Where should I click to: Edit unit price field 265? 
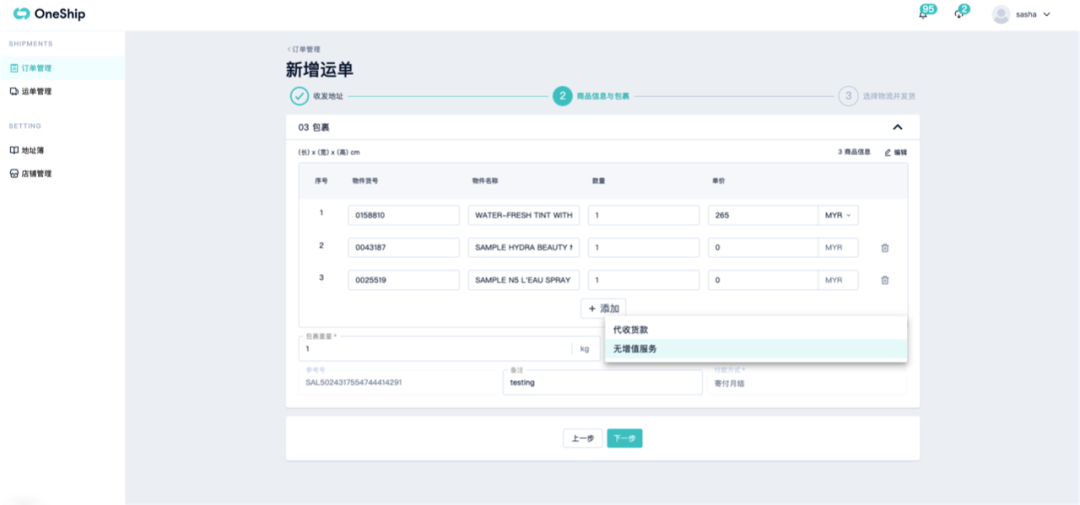point(762,215)
